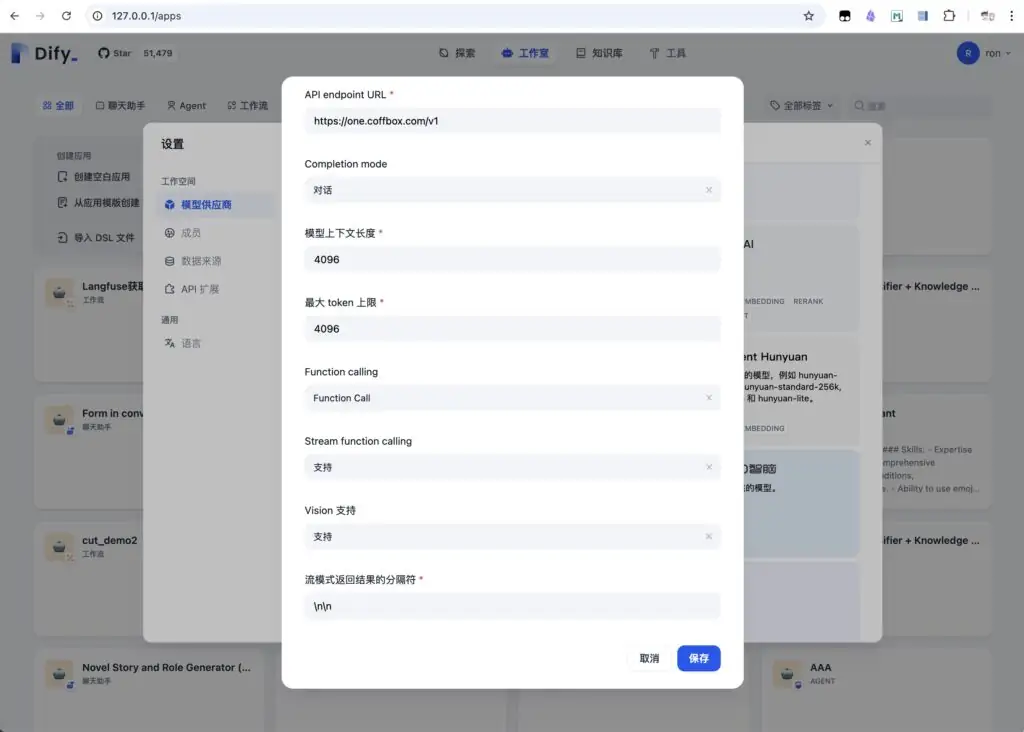This screenshot has height=732, width=1024.
Task: Select 成员 in settings sidebar
Action: (190, 233)
